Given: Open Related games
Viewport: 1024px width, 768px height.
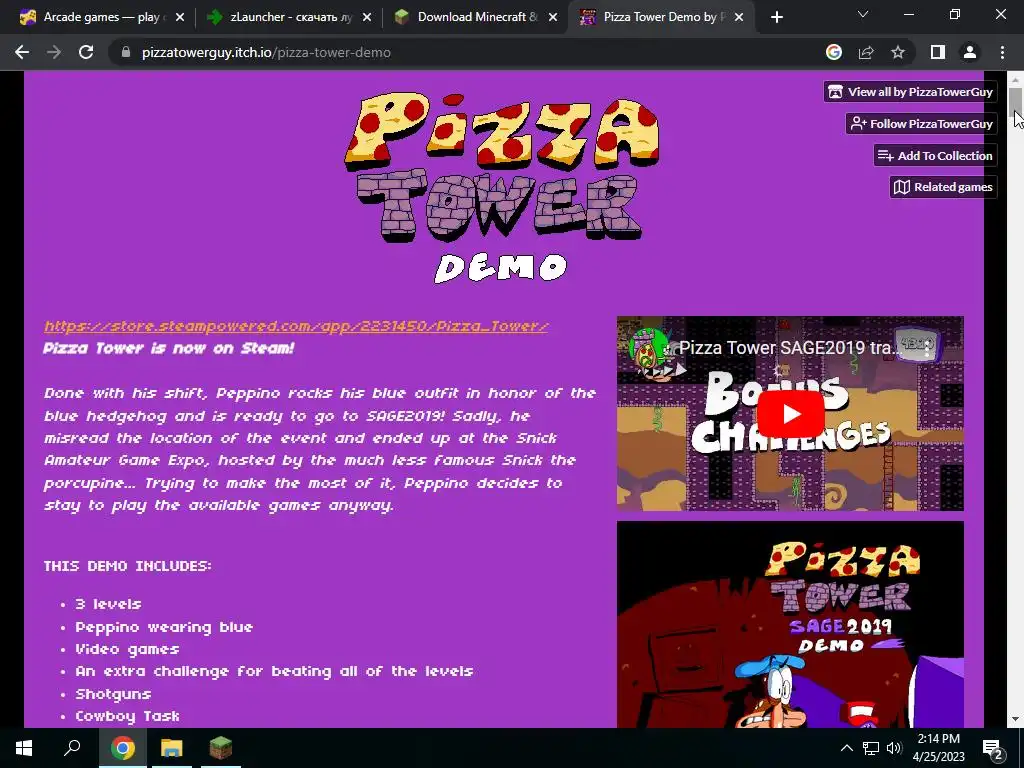Looking at the screenshot, I should click(943, 187).
